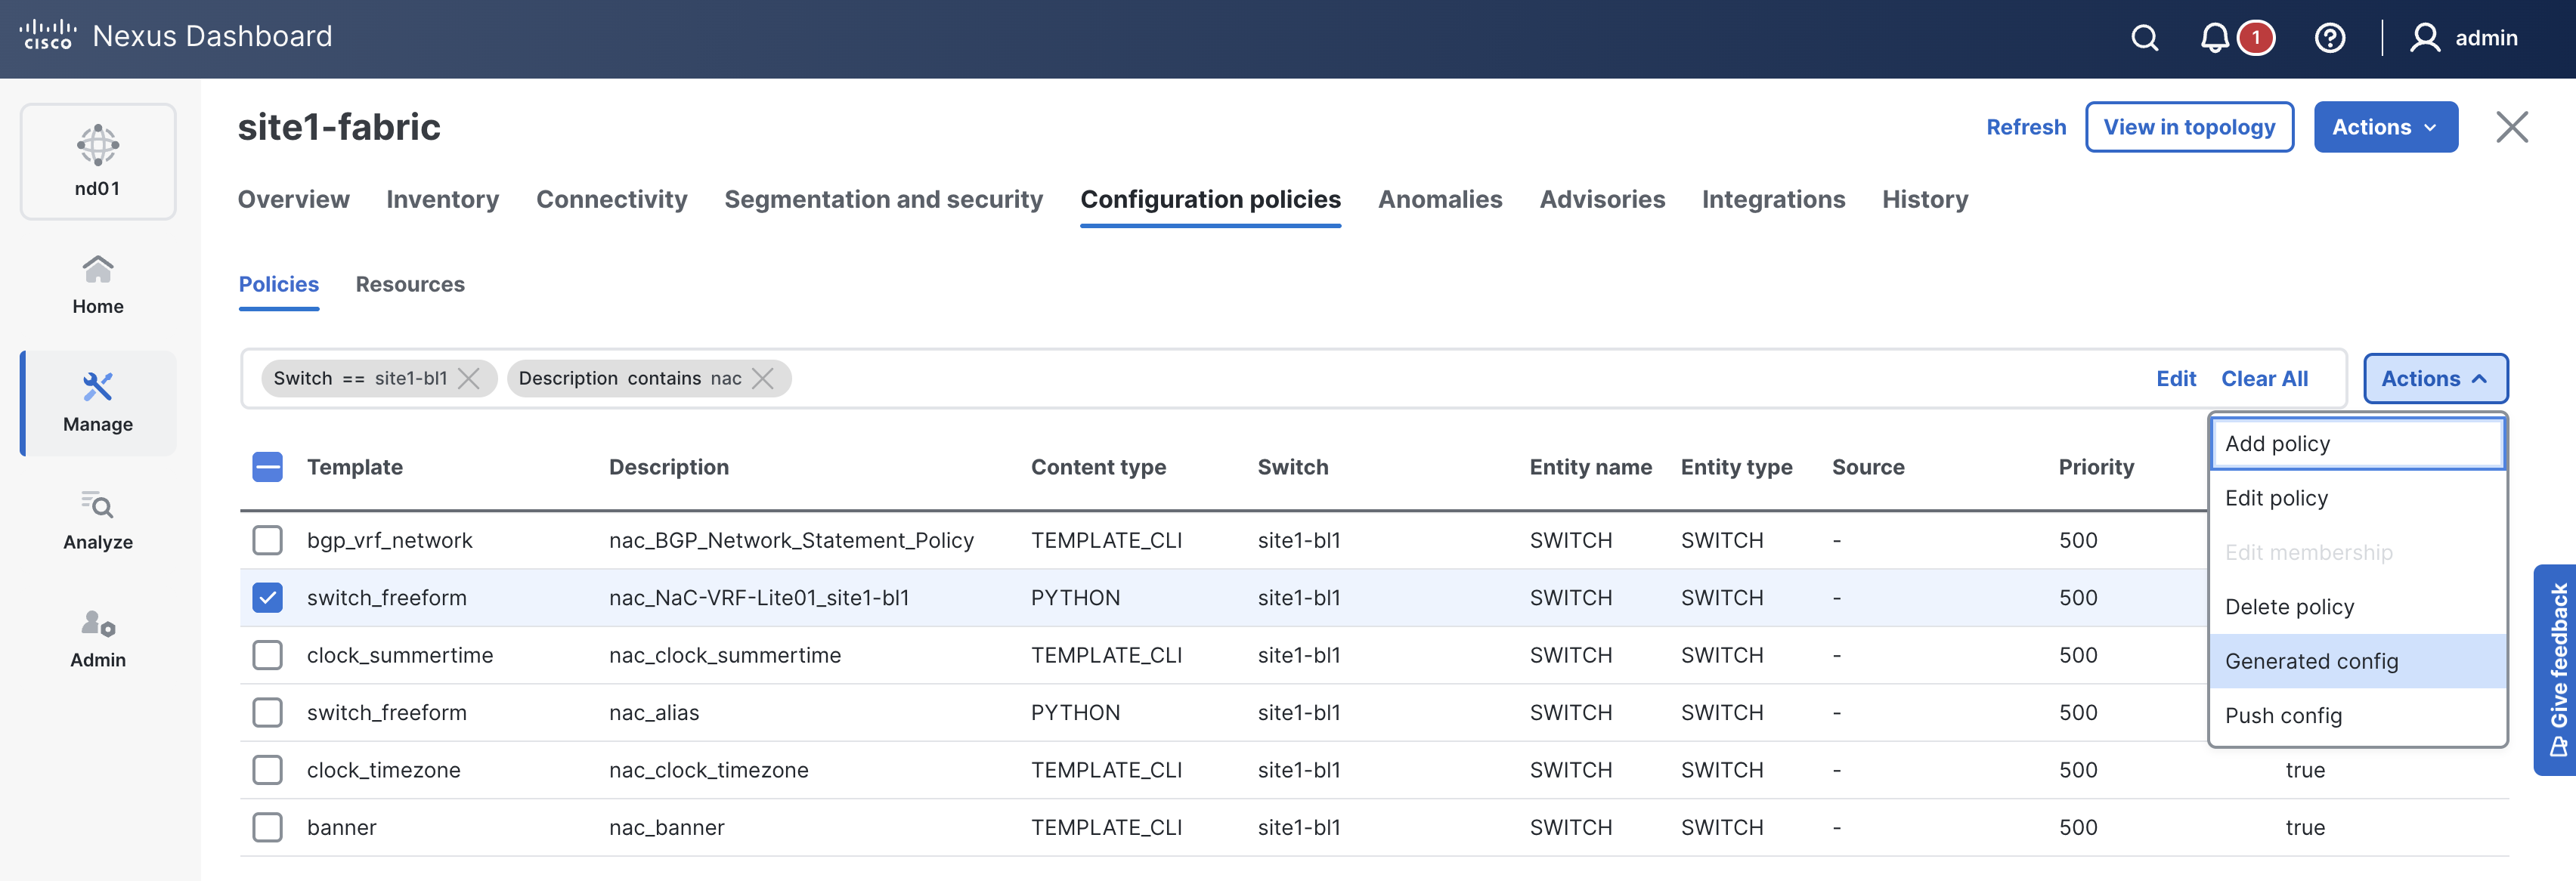Image resolution: width=2576 pixels, height=881 pixels.
Task: Switch to the Inventory tab
Action: tap(442, 199)
